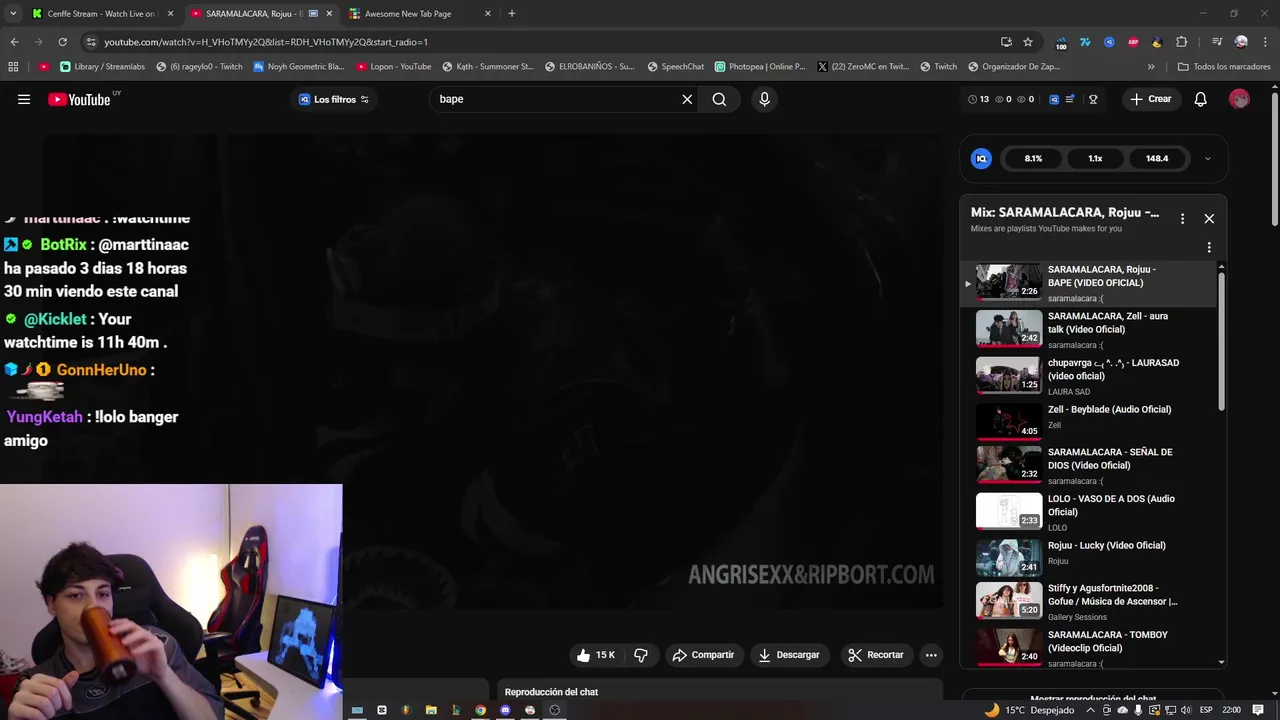Click the browser address bar URL
The width and height of the screenshot is (1280, 720).
266,42
